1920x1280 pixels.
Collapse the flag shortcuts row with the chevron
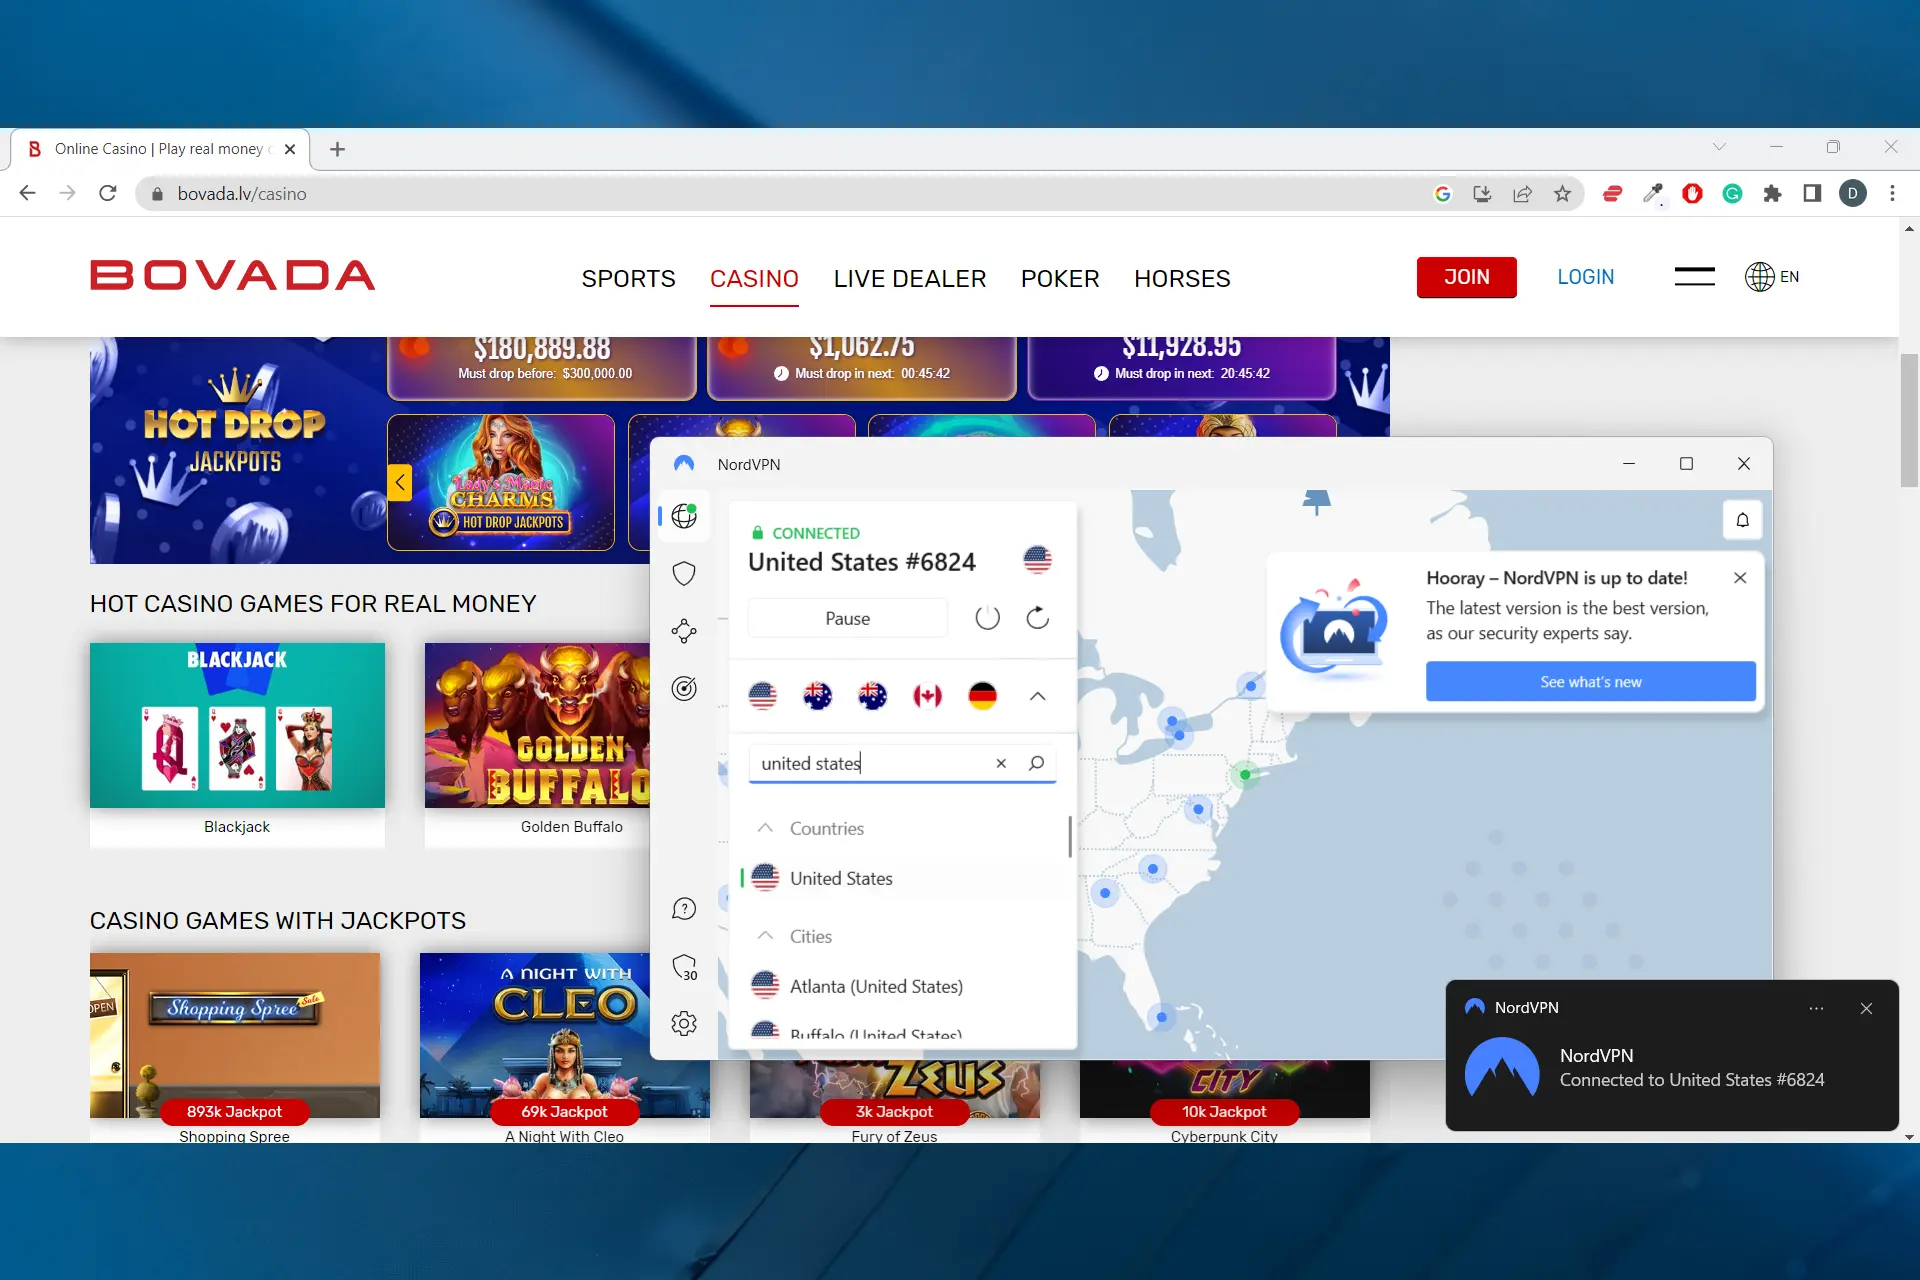tap(1039, 696)
